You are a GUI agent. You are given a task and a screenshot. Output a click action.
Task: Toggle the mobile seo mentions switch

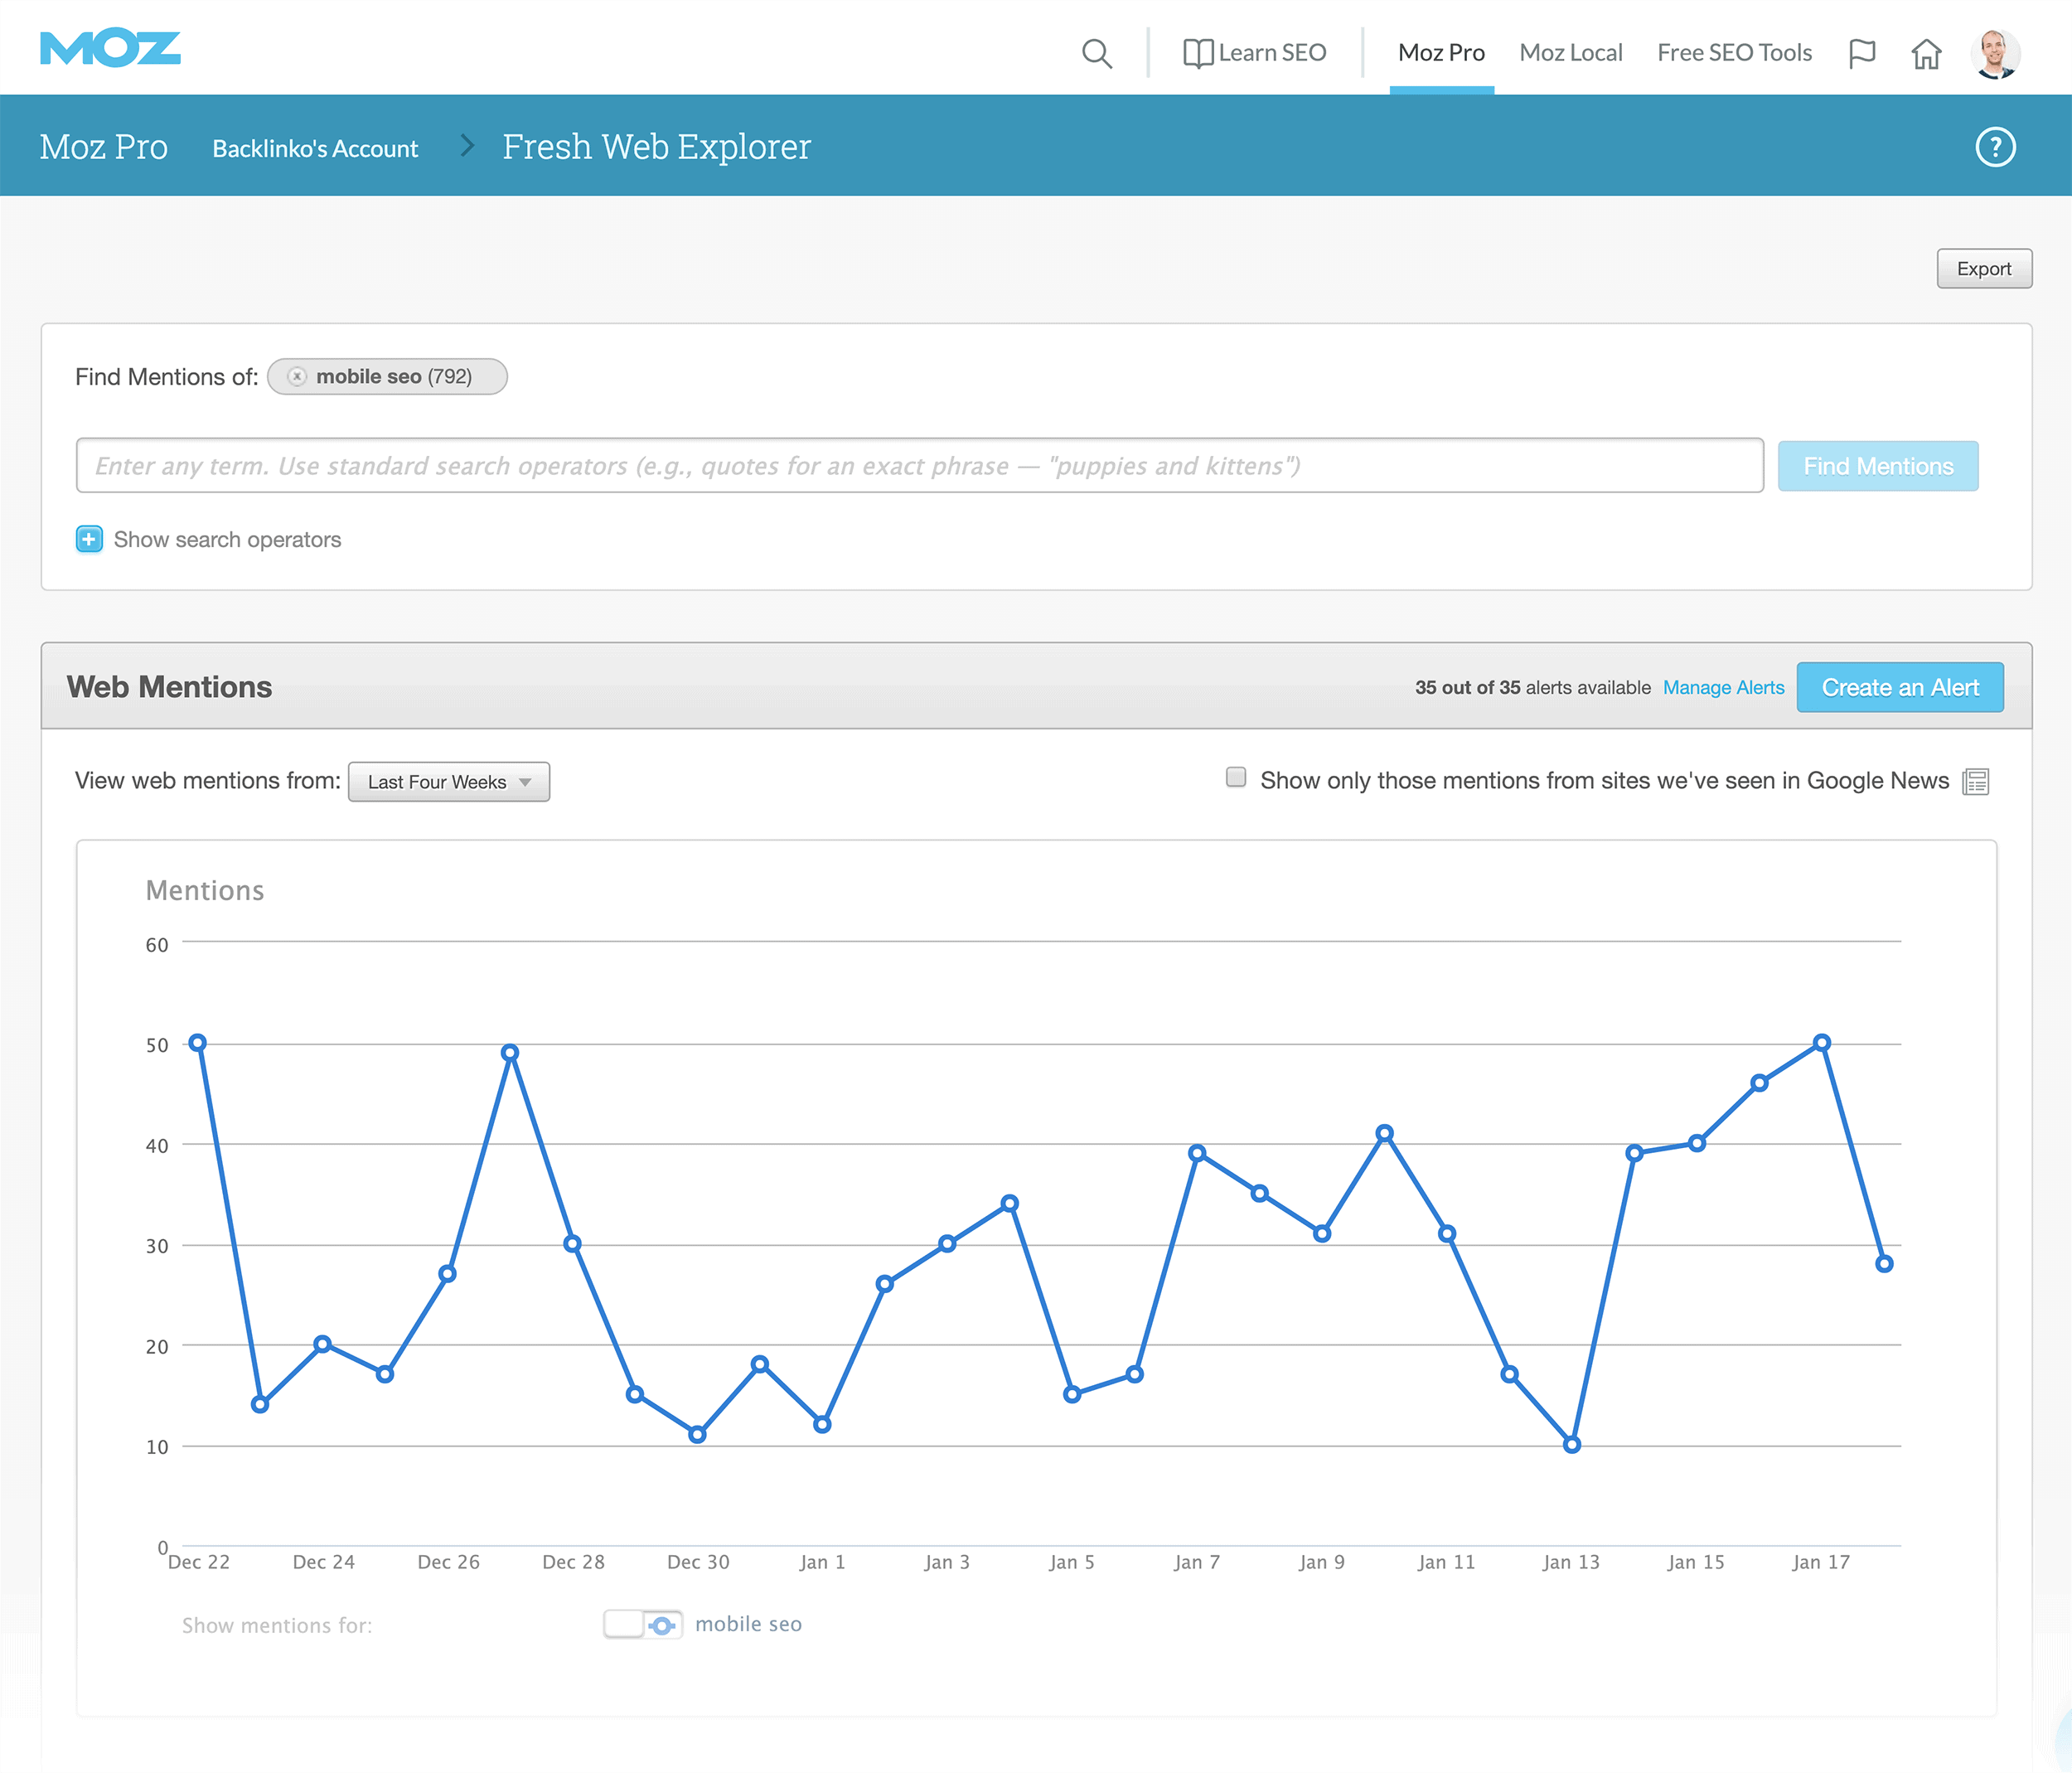coord(642,1624)
